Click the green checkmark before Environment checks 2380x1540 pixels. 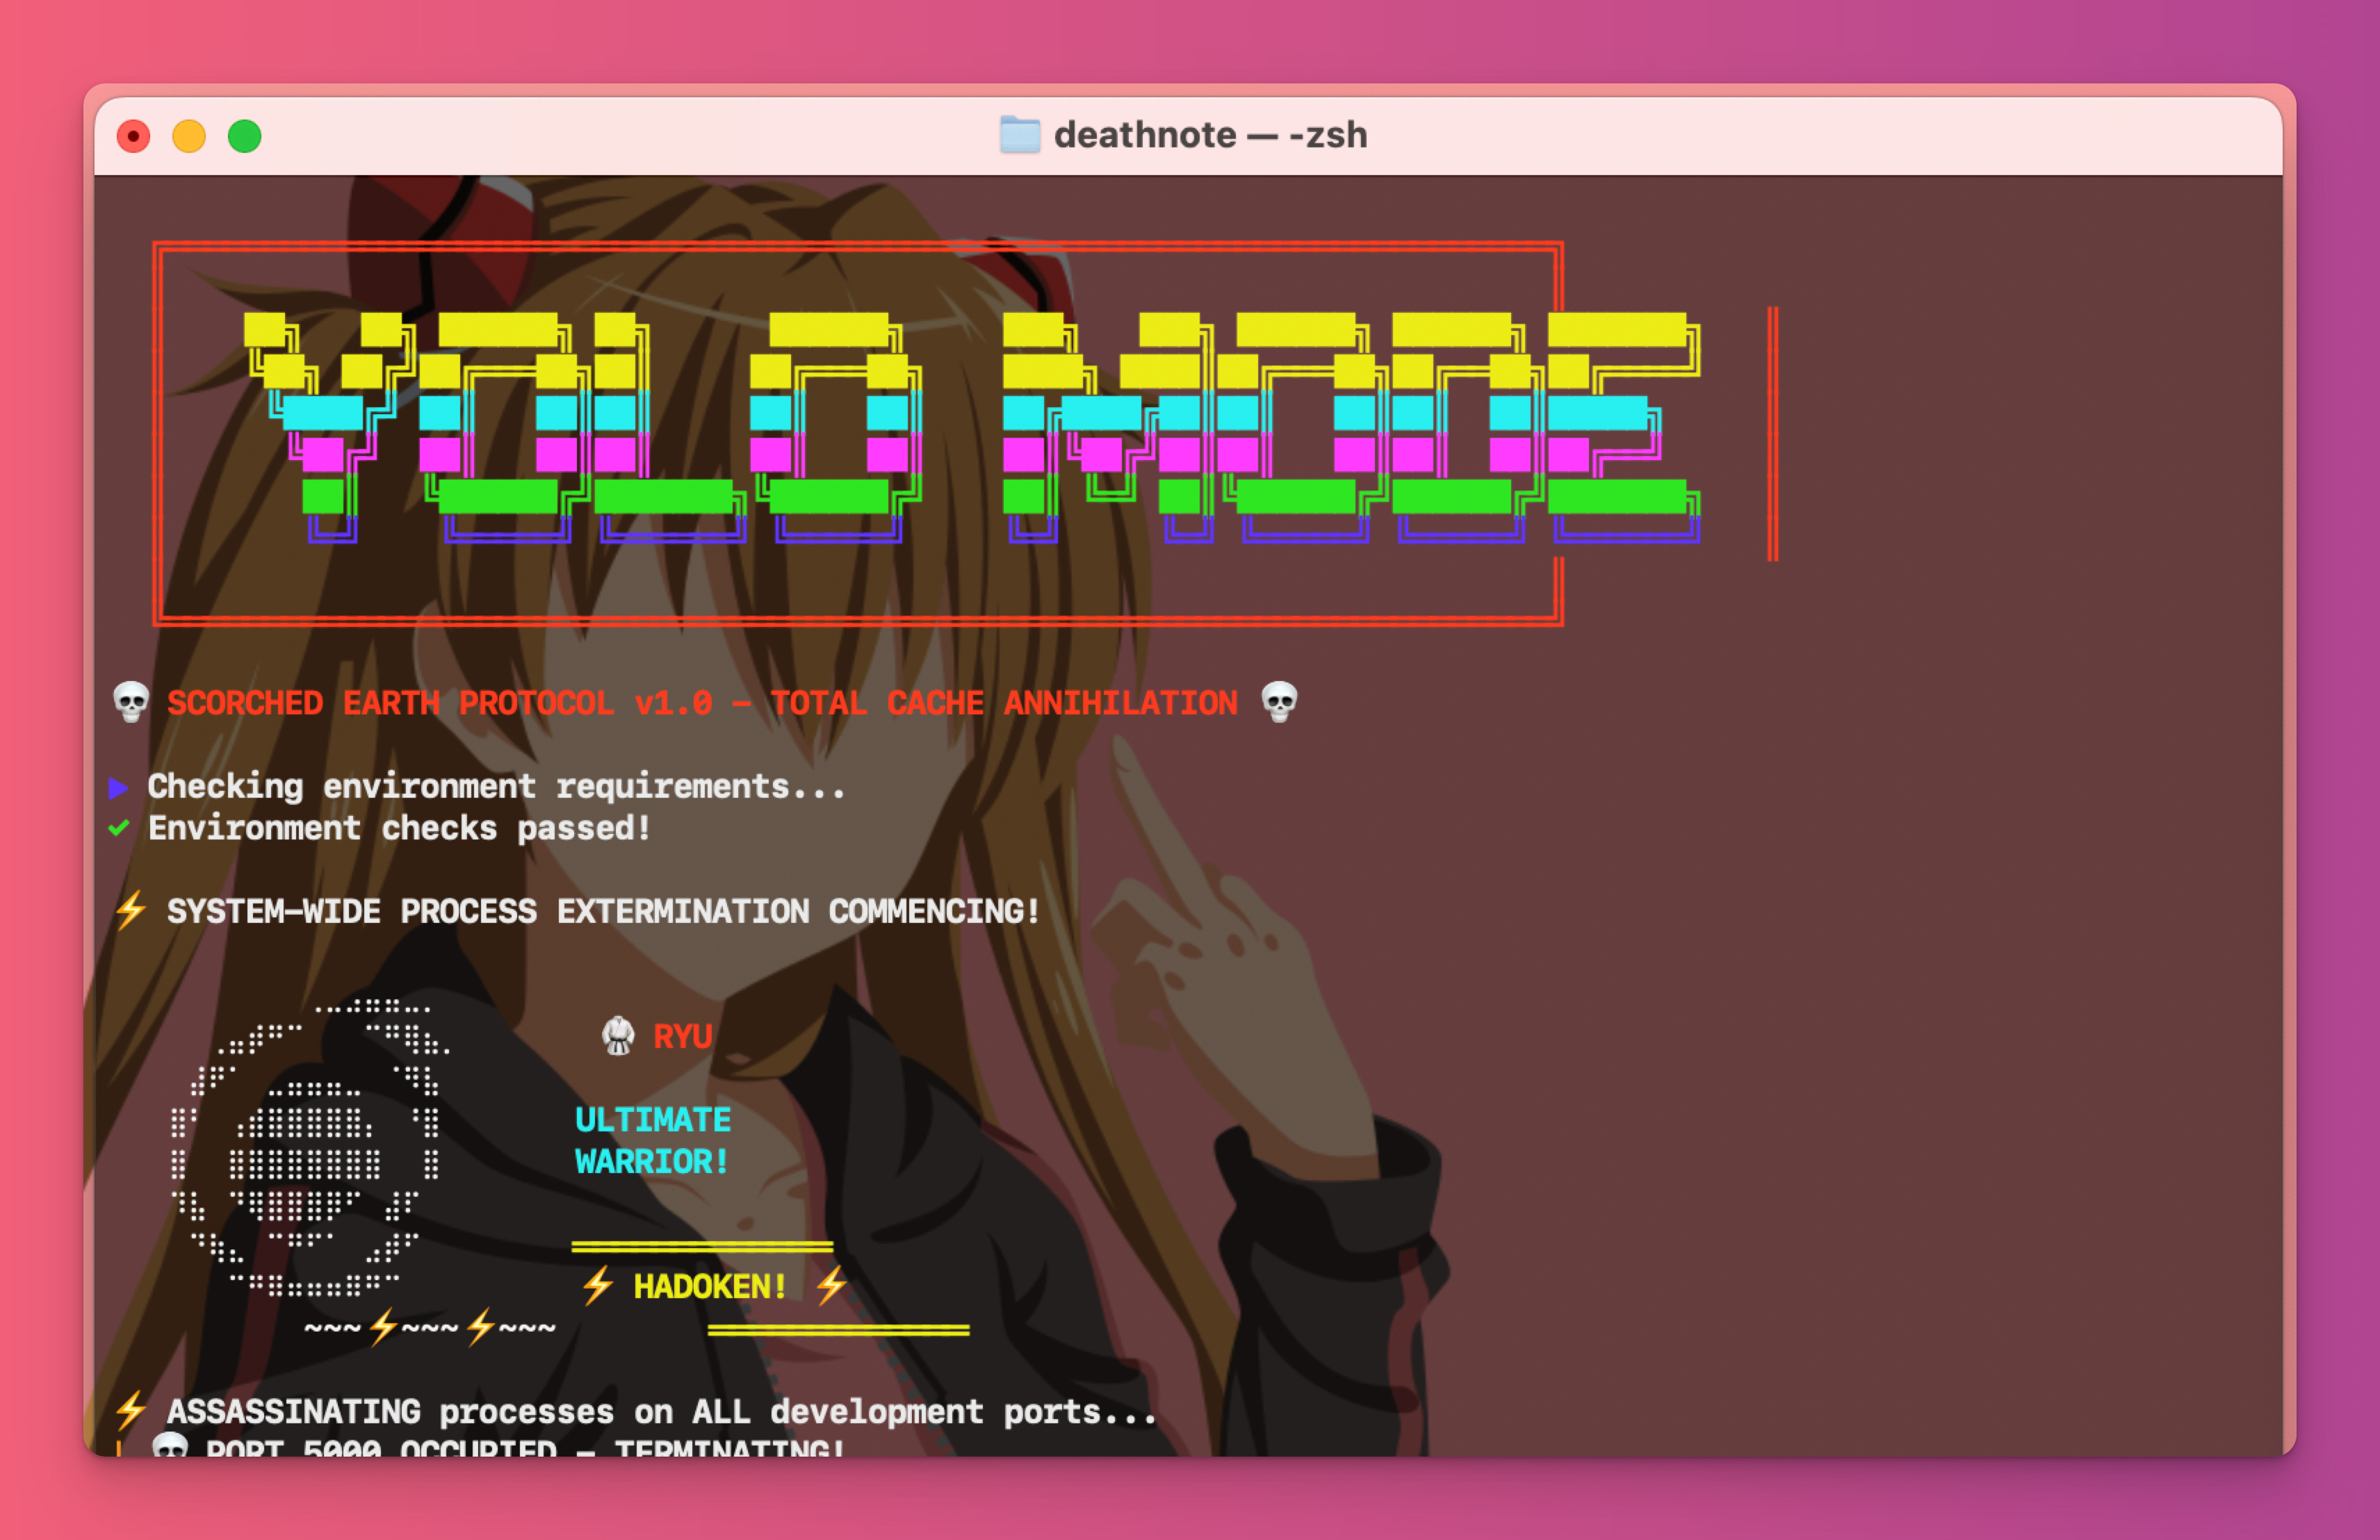[x=119, y=828]
